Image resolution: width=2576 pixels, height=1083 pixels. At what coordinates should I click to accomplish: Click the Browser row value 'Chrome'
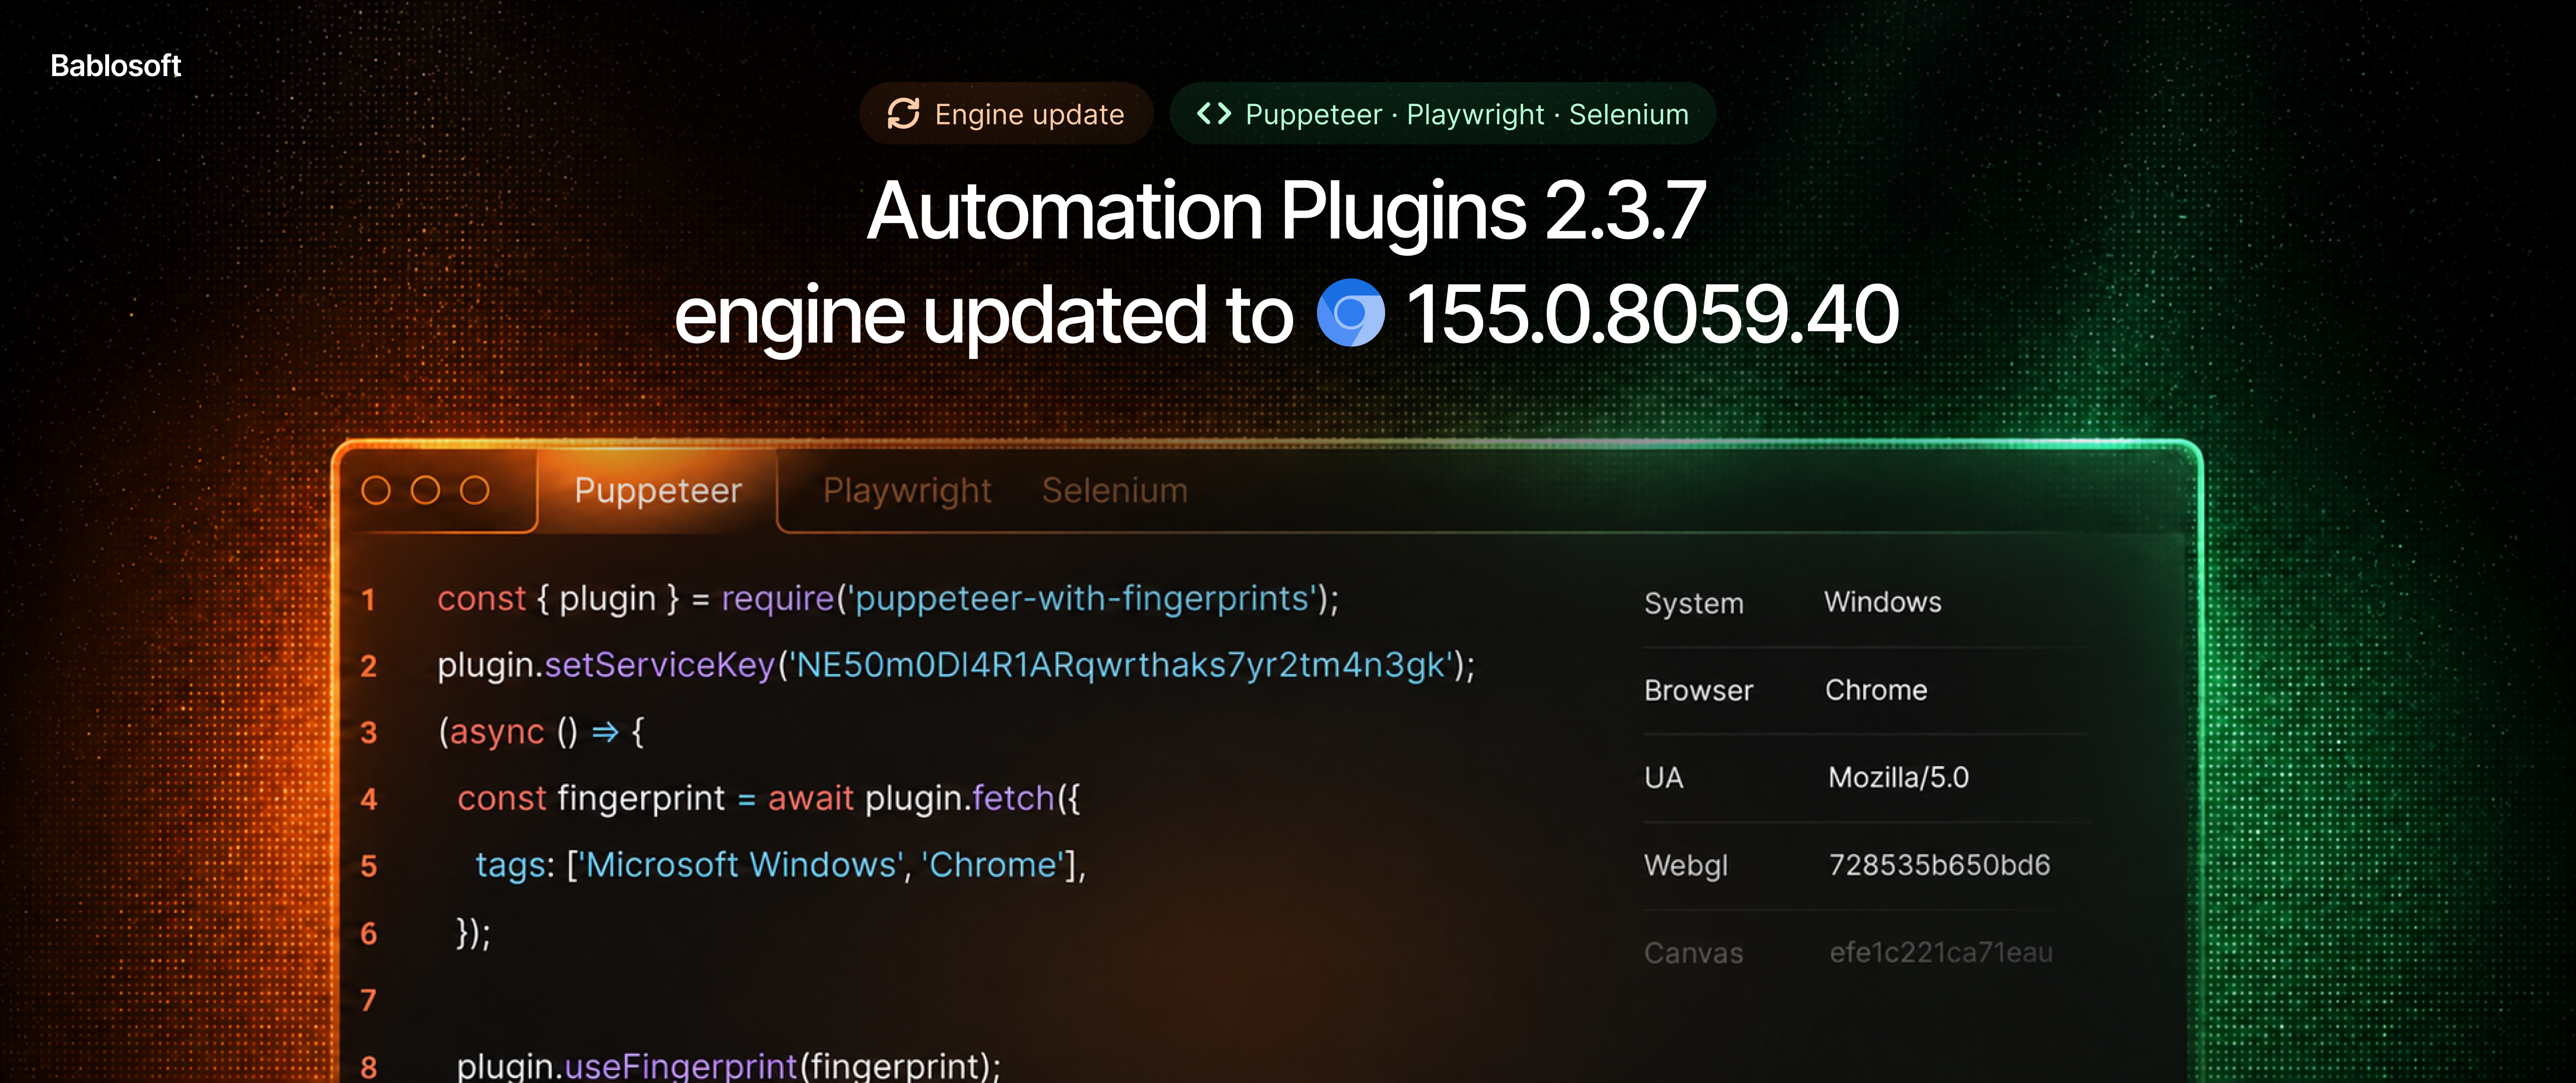(x=1876, y=690)
